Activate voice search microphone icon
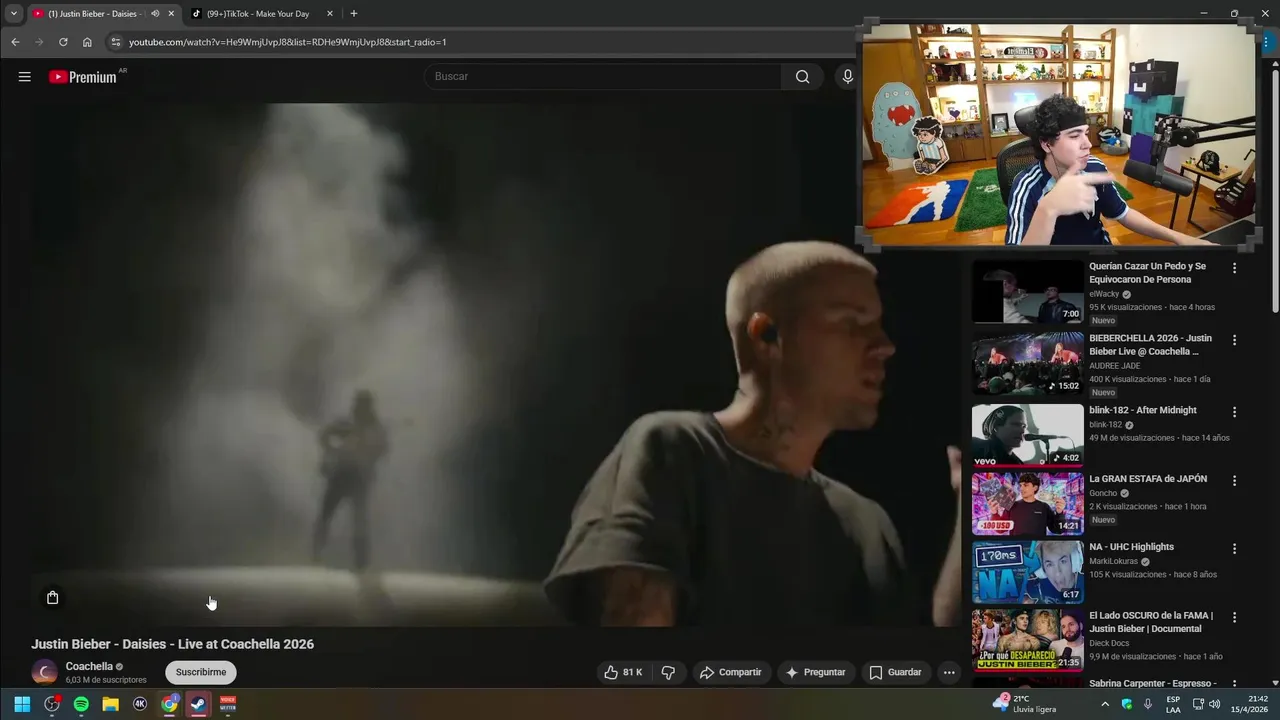1280x720 pixels. [847, 77]
